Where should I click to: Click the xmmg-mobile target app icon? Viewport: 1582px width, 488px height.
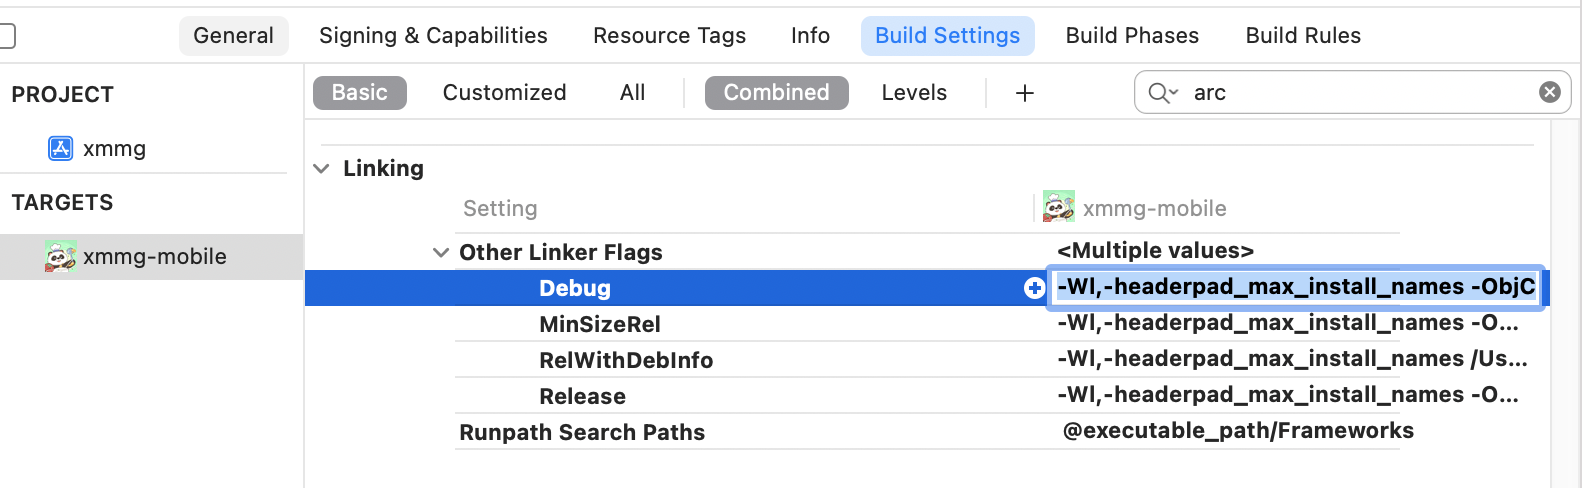point(61,257)
